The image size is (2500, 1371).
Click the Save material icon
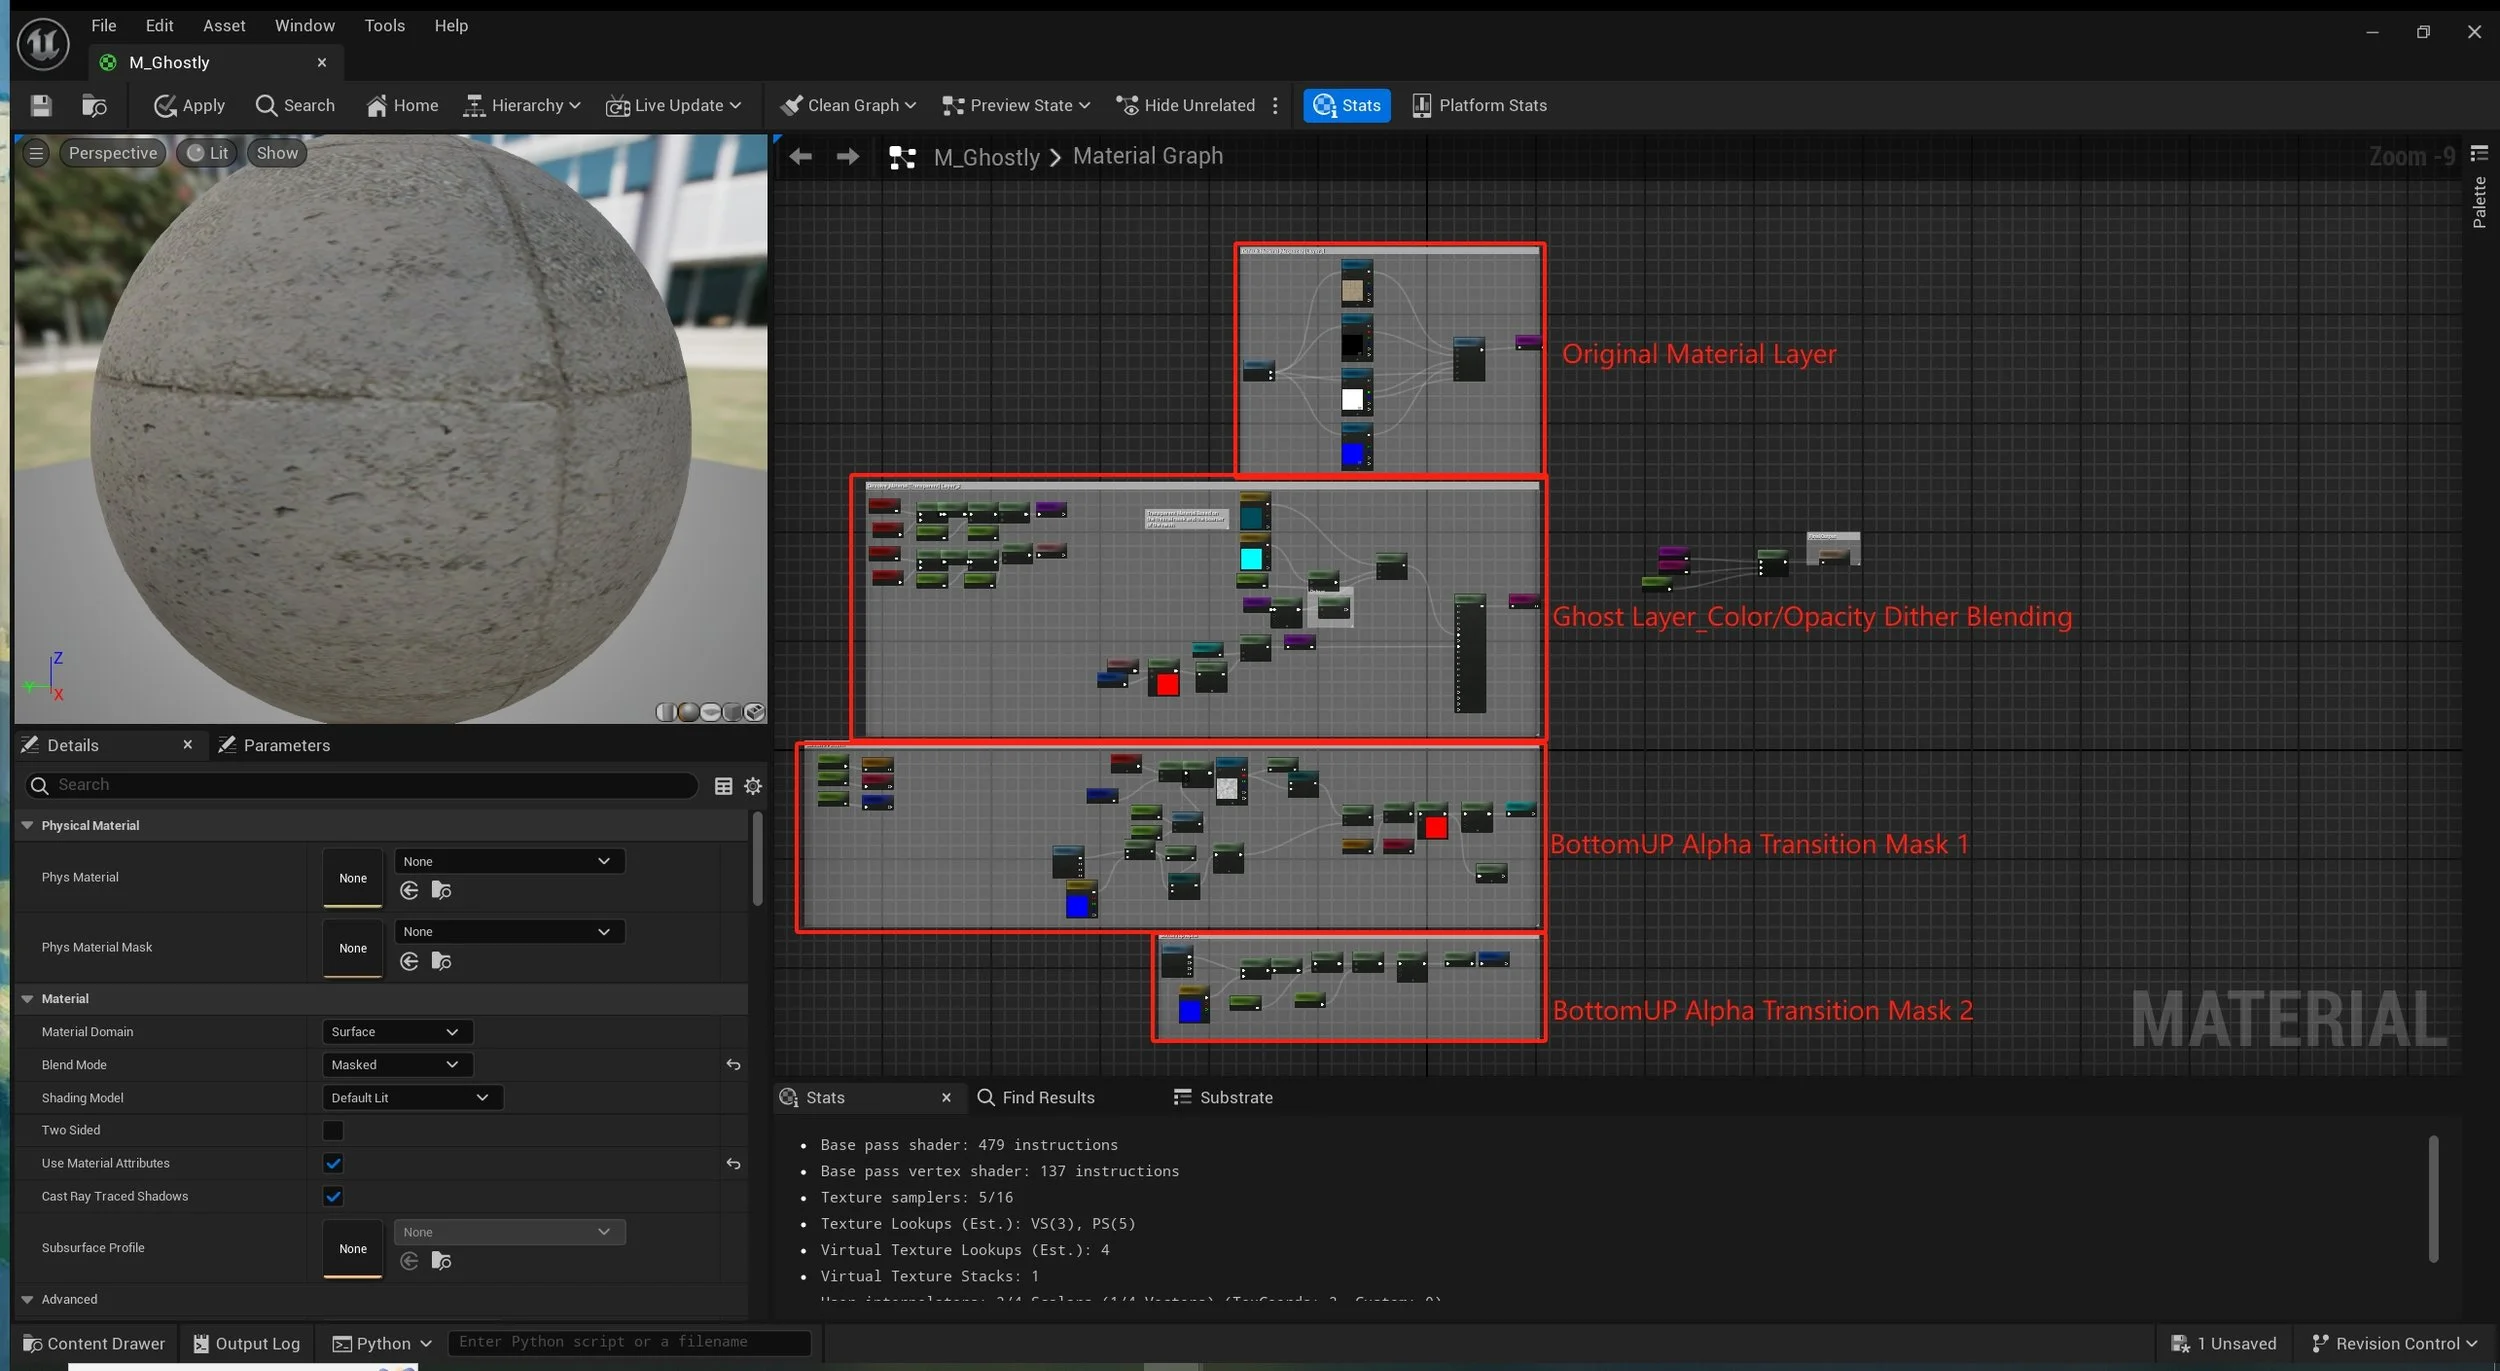coord(41,105)
